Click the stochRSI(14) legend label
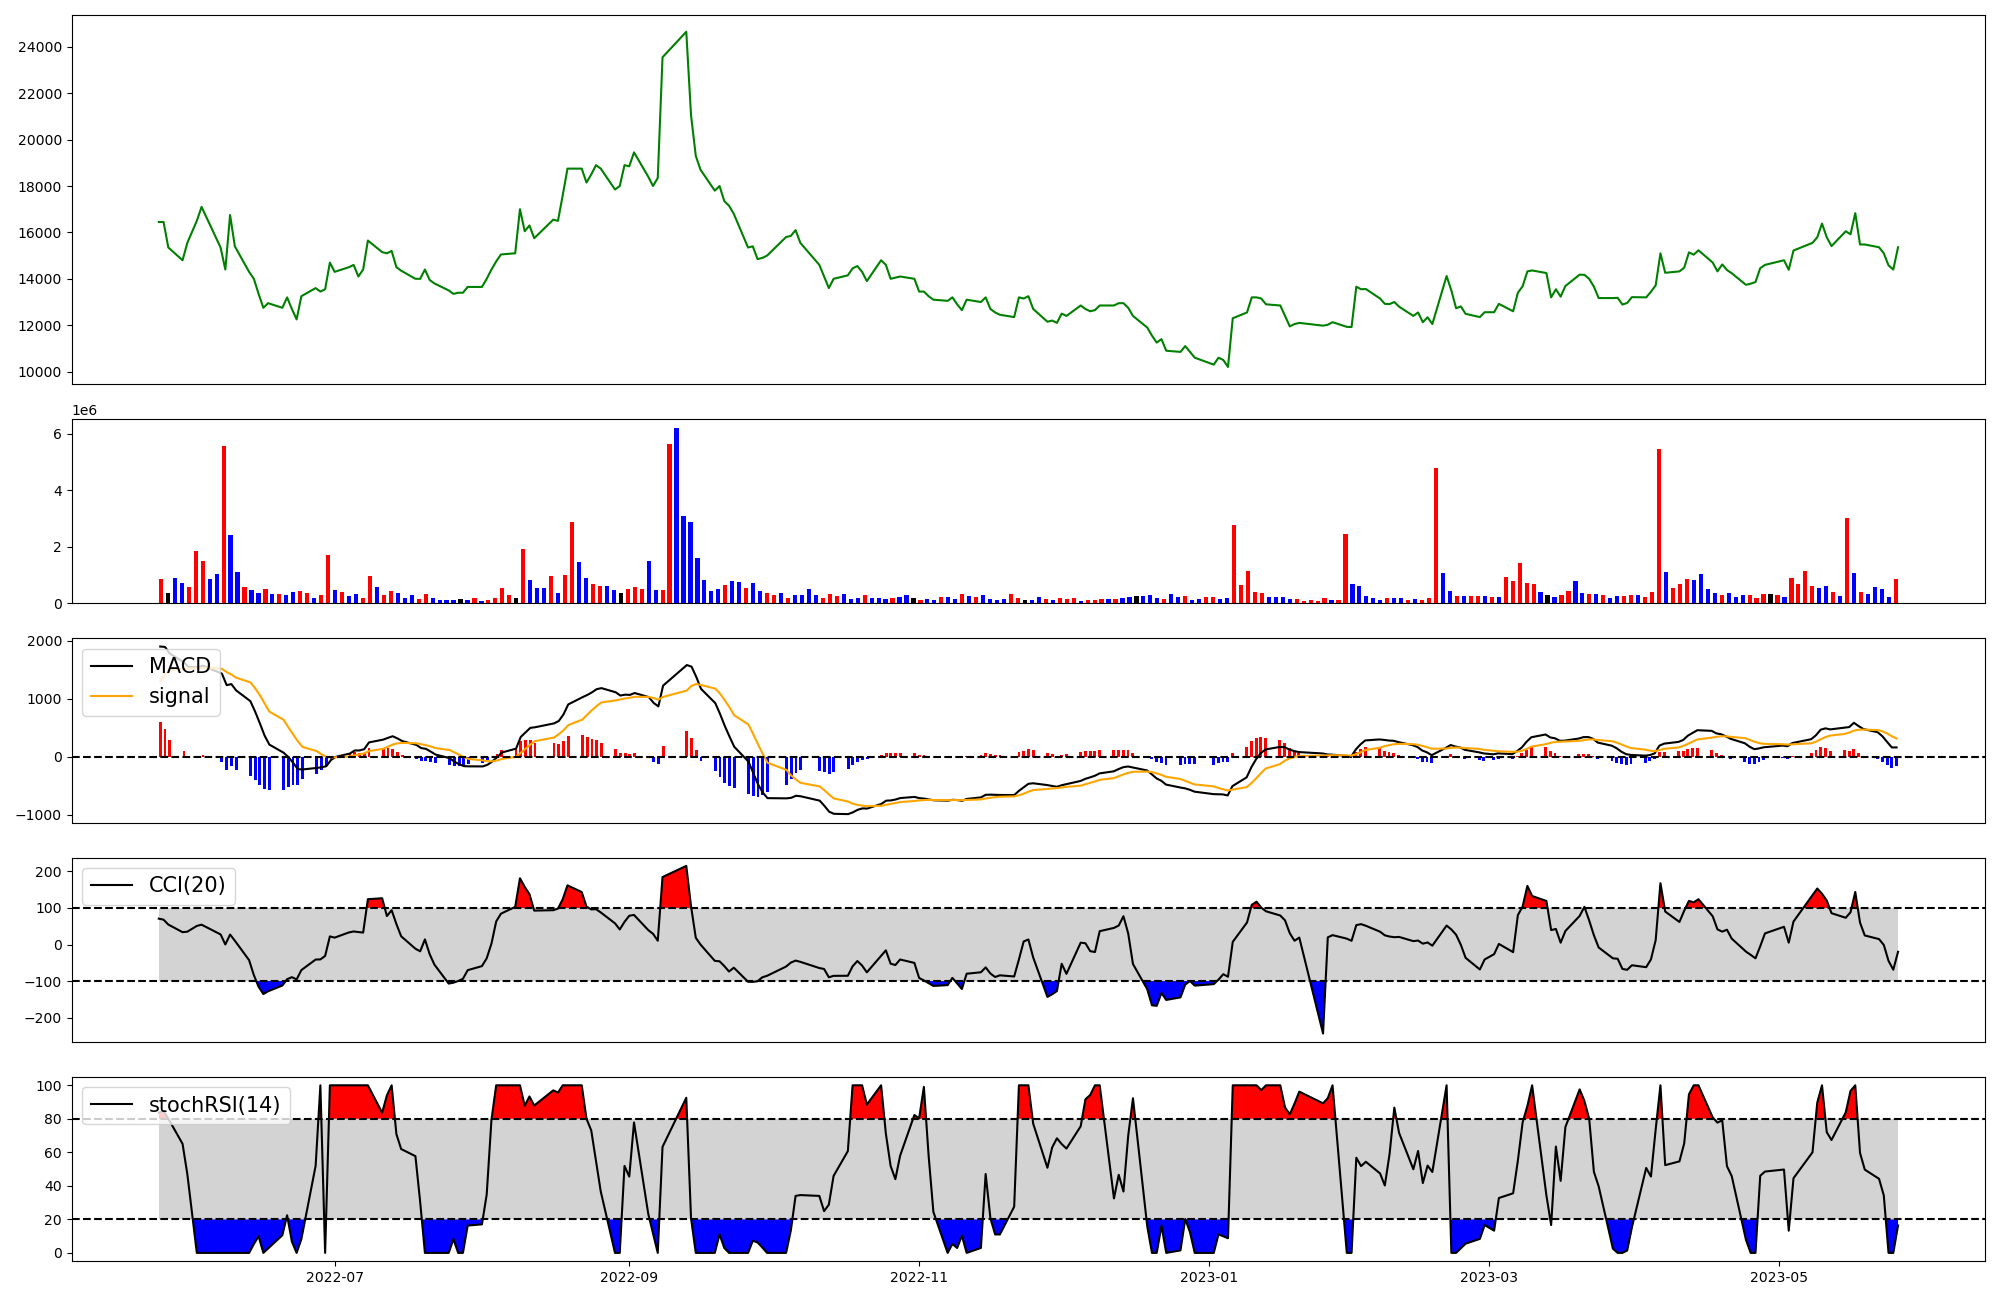Screen dimensions: 2000x1300 [214, 1105]
